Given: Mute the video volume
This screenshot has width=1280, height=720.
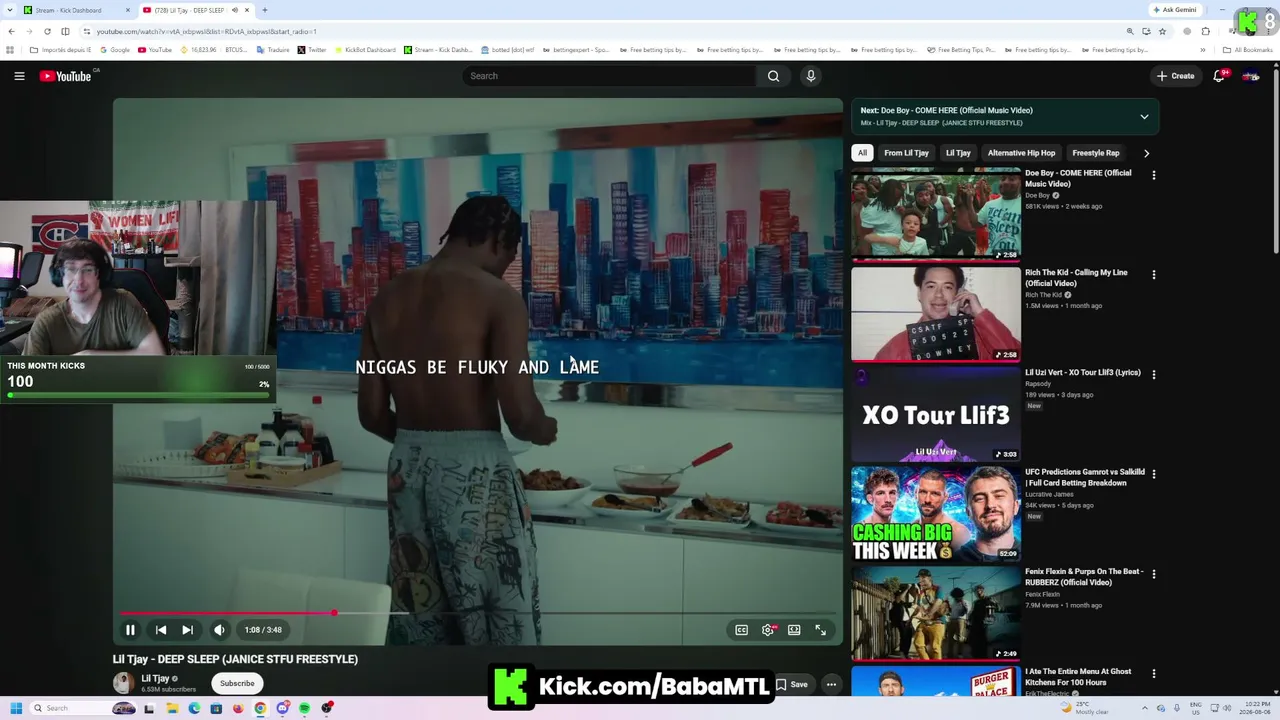Looking at the screenshot, I should 219,630.
